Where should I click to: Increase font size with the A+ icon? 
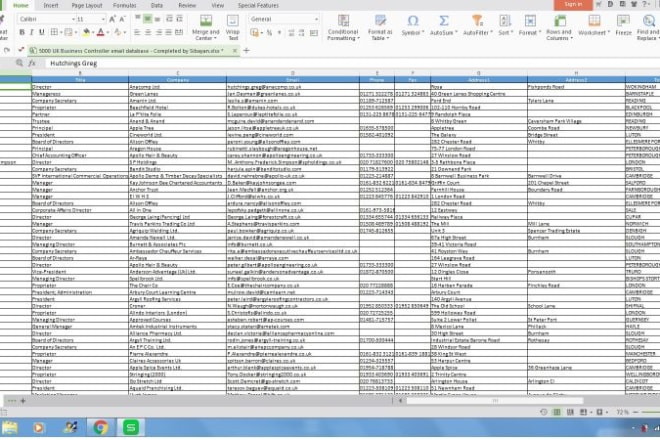[x=112, y=19]
